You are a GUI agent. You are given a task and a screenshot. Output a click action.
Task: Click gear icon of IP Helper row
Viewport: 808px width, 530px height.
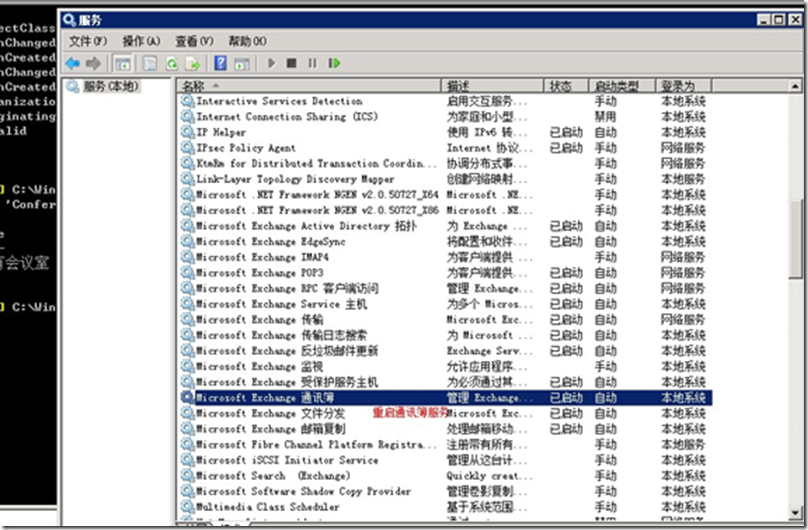coord(187,132)
